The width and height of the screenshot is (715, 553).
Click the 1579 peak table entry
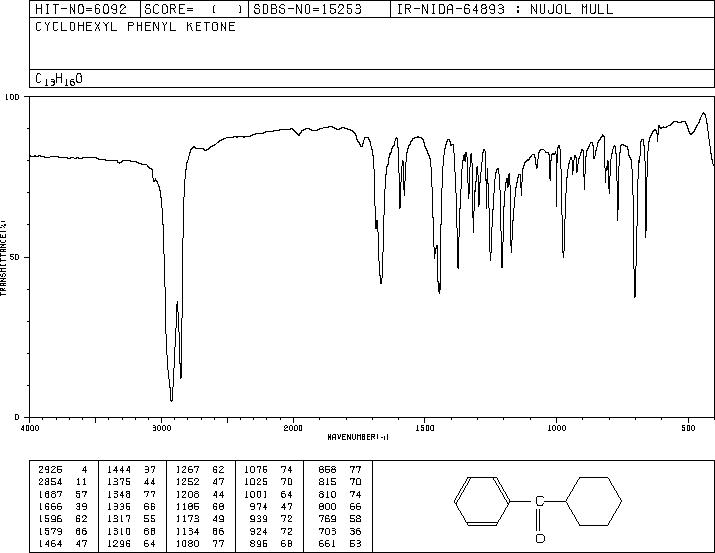(50, 531)
